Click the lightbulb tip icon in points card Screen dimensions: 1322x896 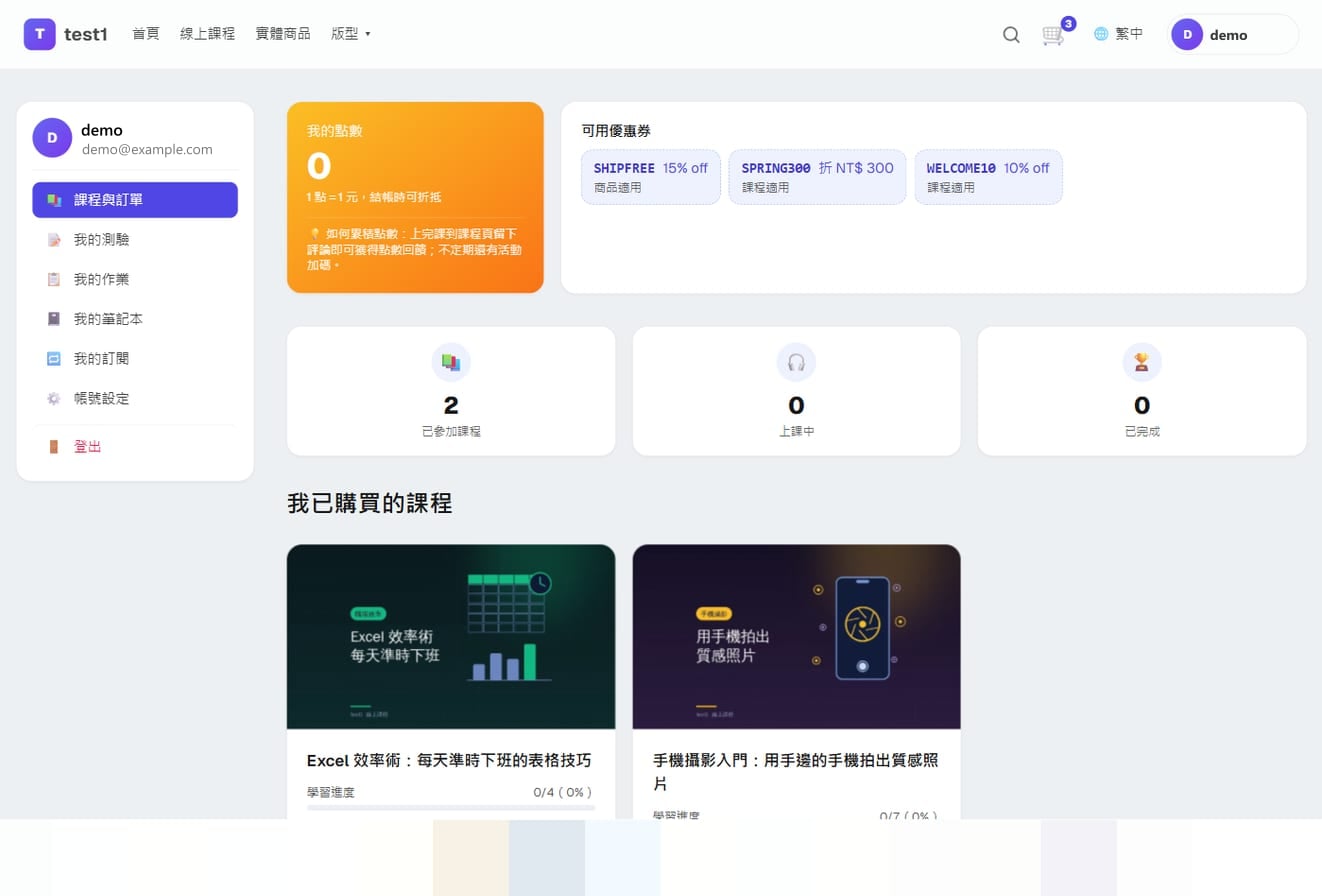click(314, 233)
